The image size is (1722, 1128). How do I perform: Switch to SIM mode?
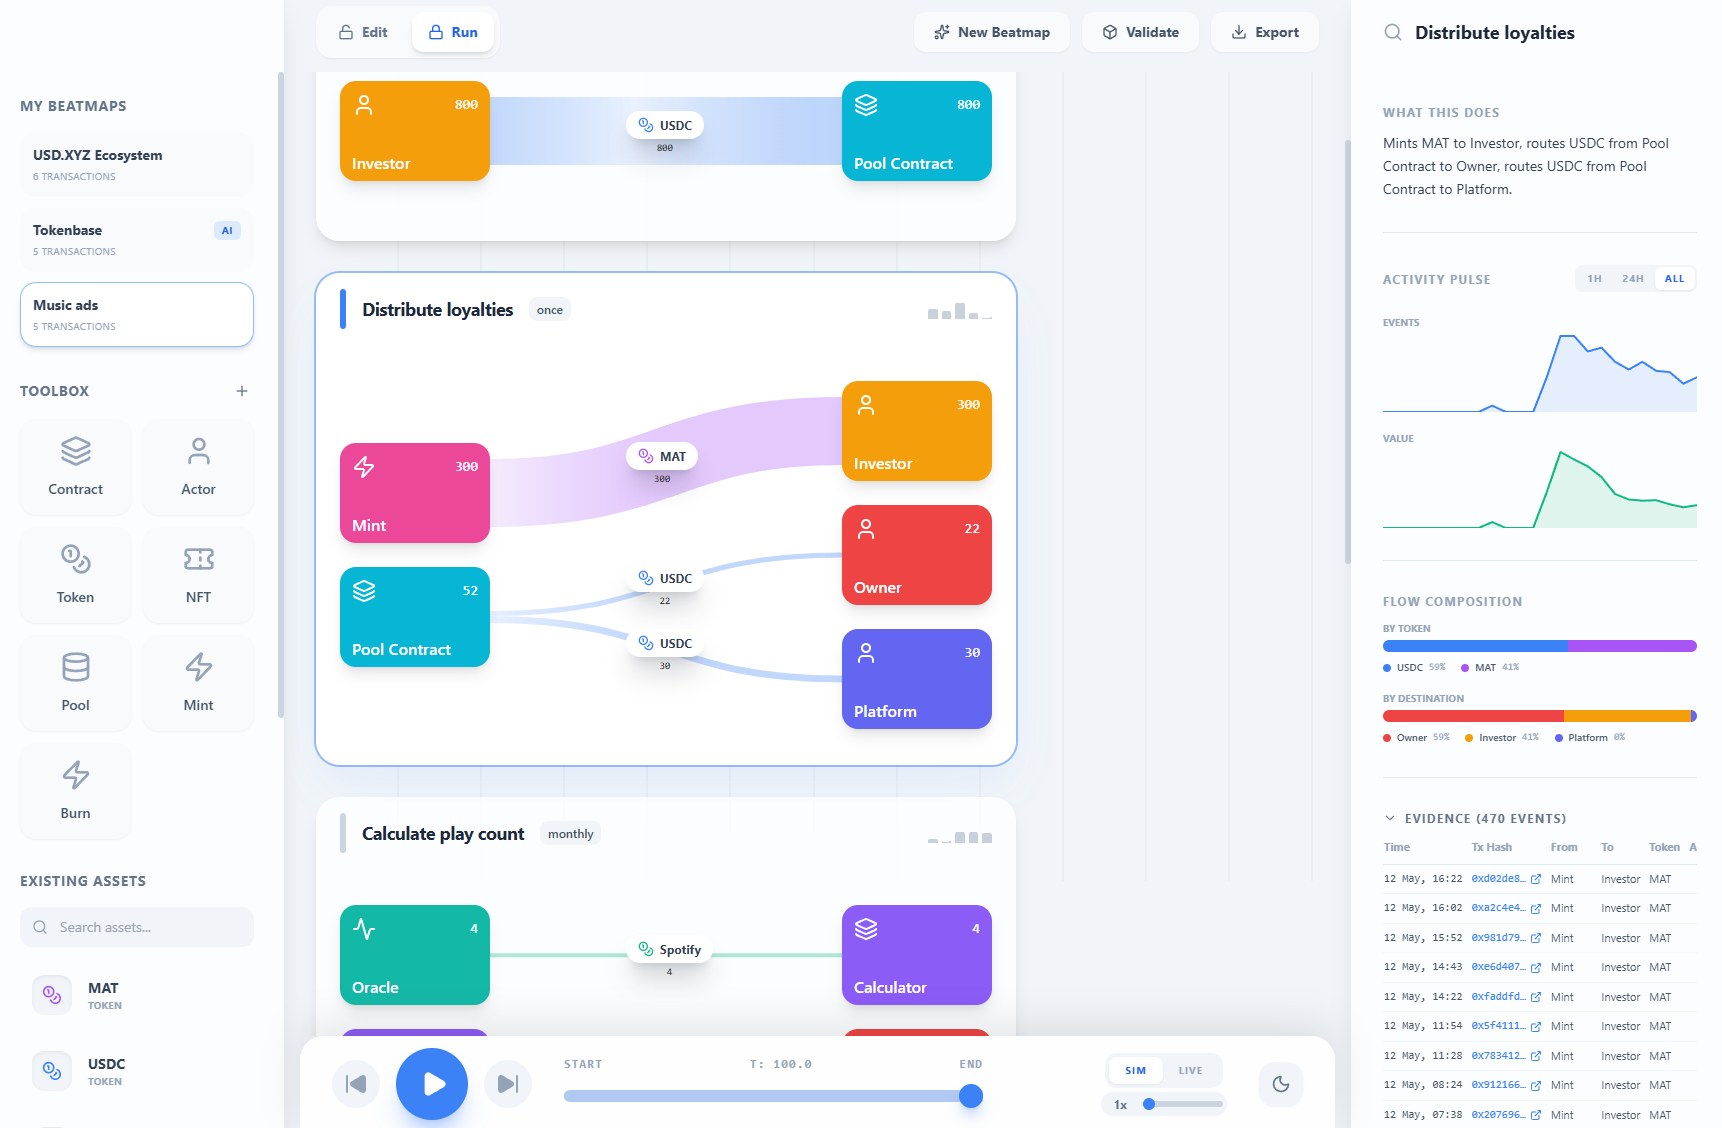[1135, 1070]
